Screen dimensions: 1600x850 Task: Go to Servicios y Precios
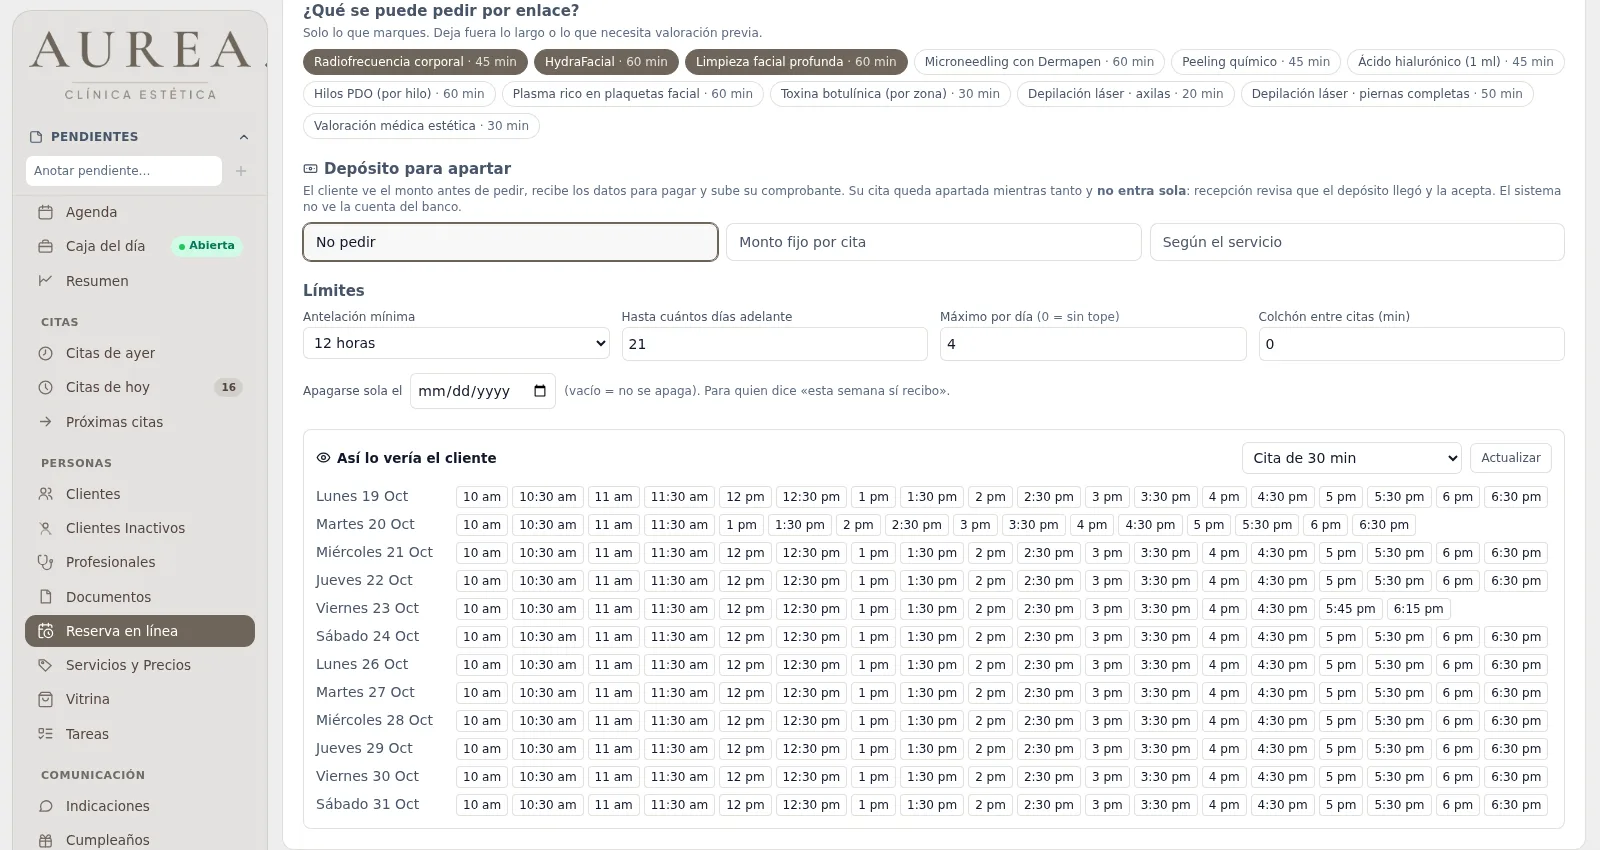[x=140, y=665]
